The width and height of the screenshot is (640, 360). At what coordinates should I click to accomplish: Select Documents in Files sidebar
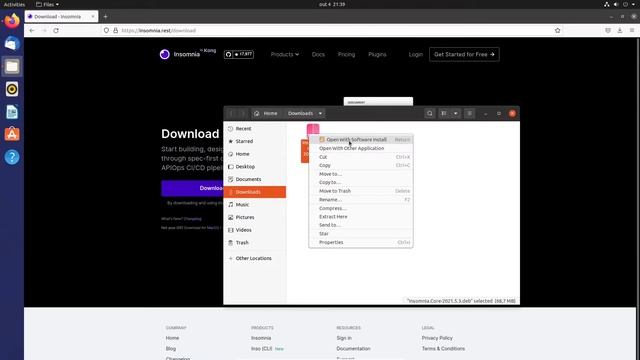(255, 179)
